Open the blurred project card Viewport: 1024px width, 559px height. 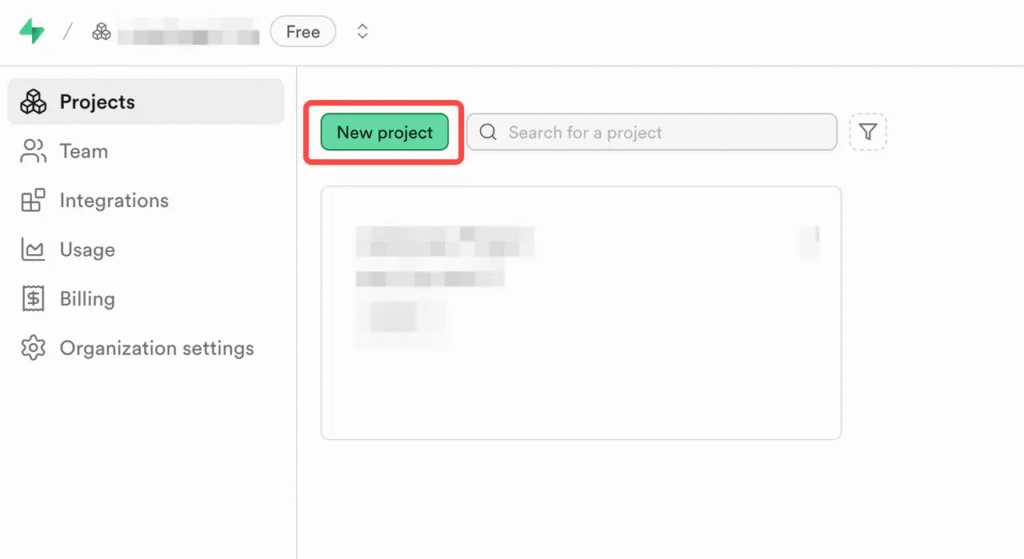click(580, 312)
